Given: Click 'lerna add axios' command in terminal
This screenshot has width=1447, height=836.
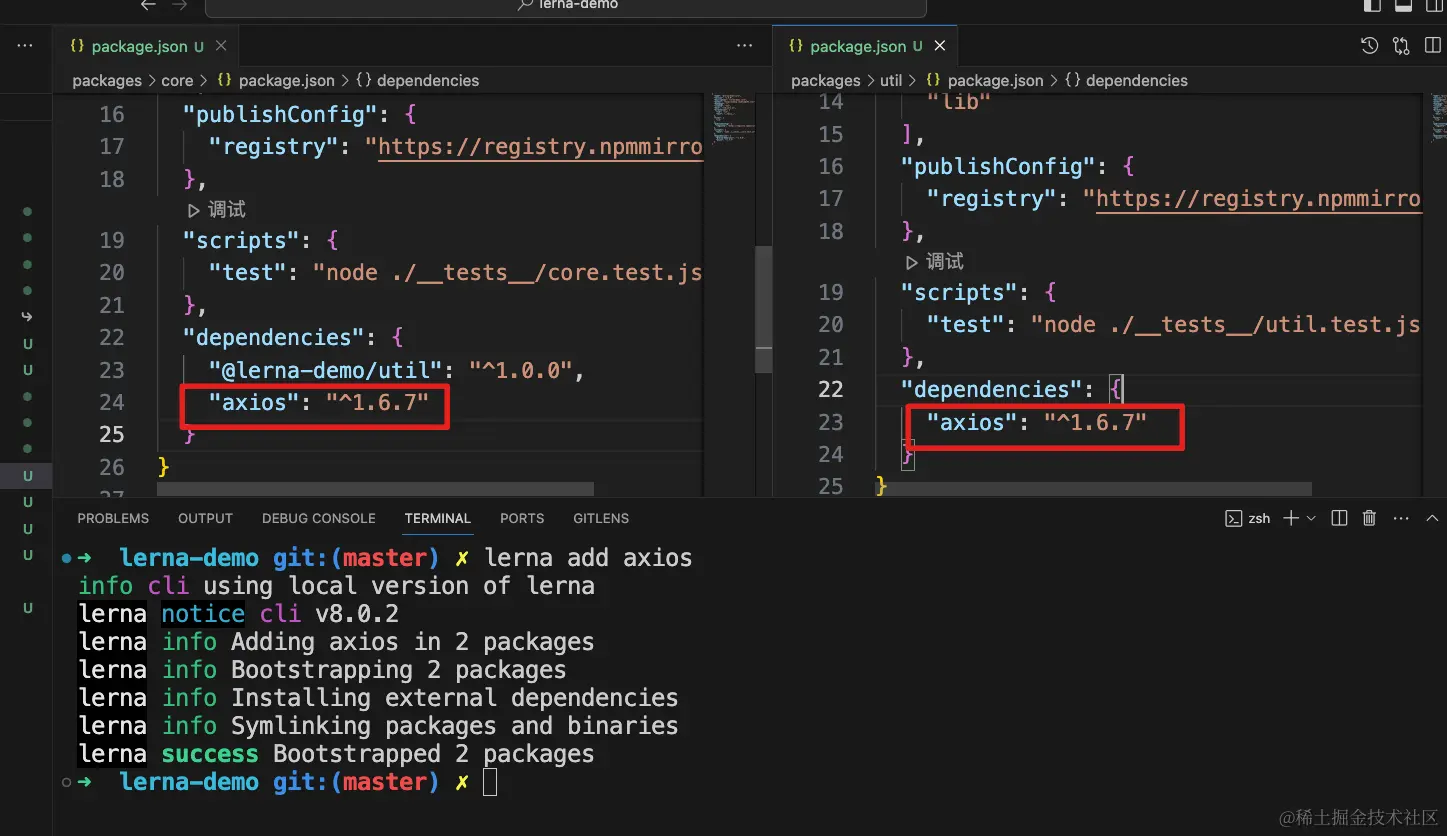Looking at the screenshot, I should (x=588, y=558).
